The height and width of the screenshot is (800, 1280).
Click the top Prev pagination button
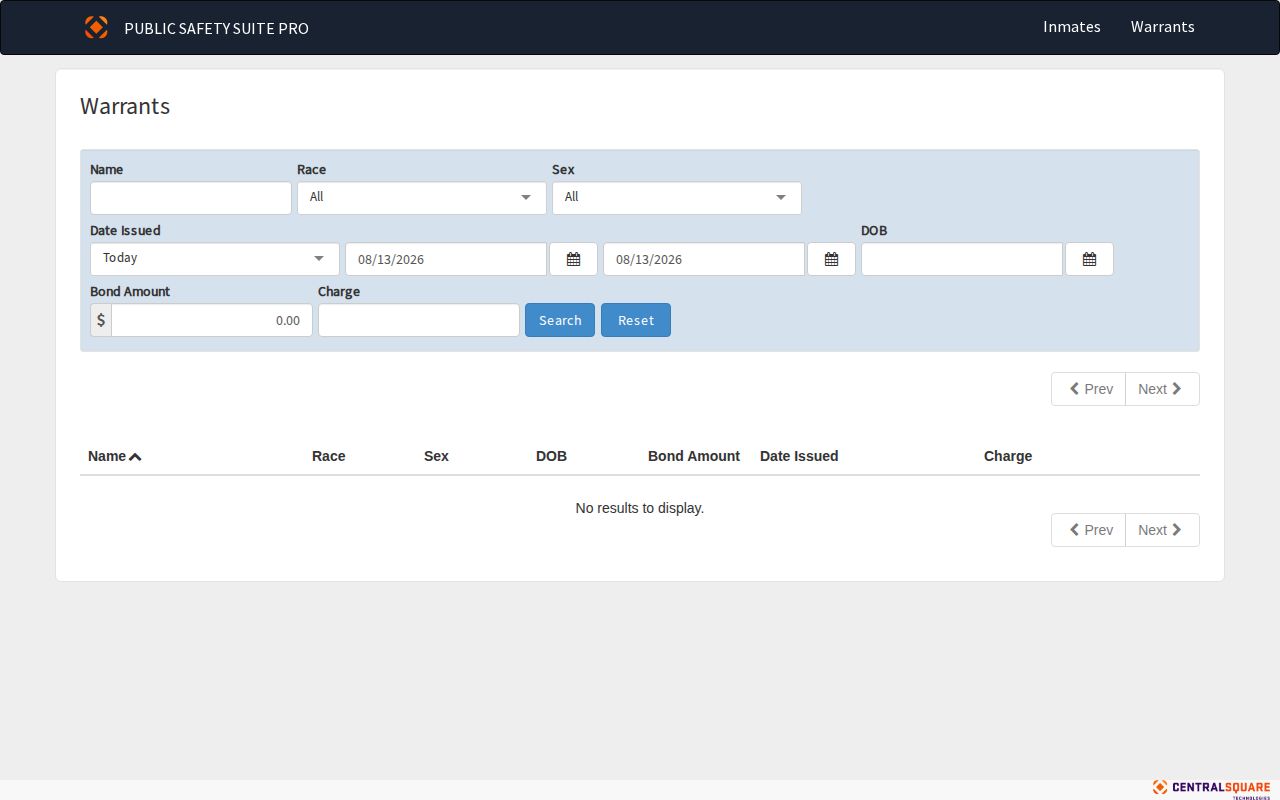pyautogui.click(x=1089, y=389)
